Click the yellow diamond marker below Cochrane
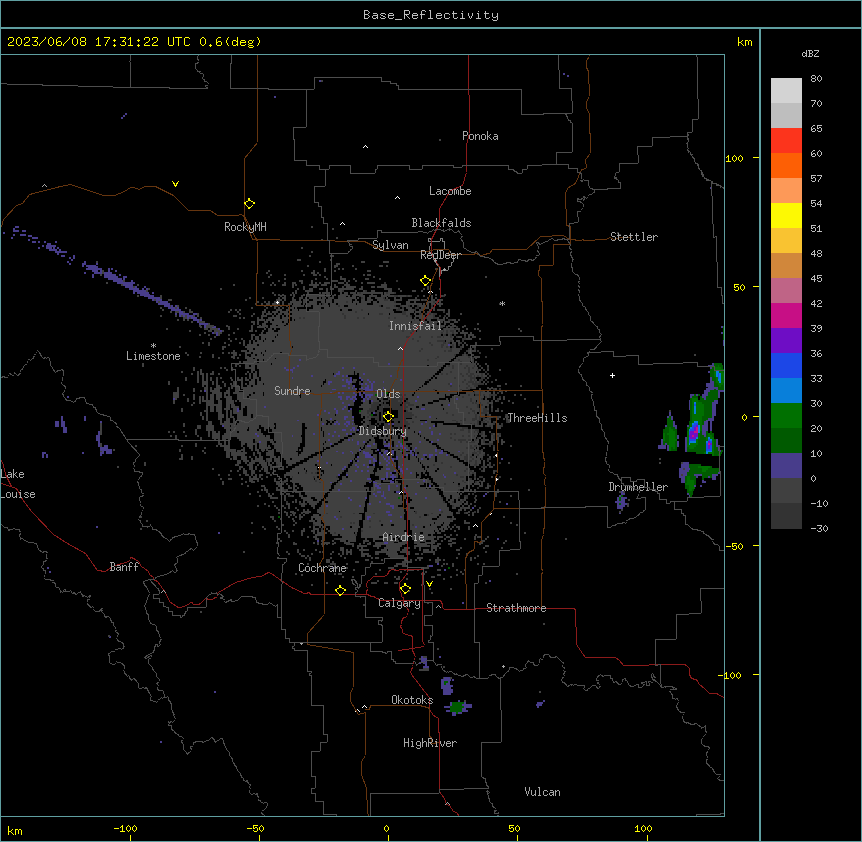Image resolution: width=862 pixels, height=842 pixels. 340,590
